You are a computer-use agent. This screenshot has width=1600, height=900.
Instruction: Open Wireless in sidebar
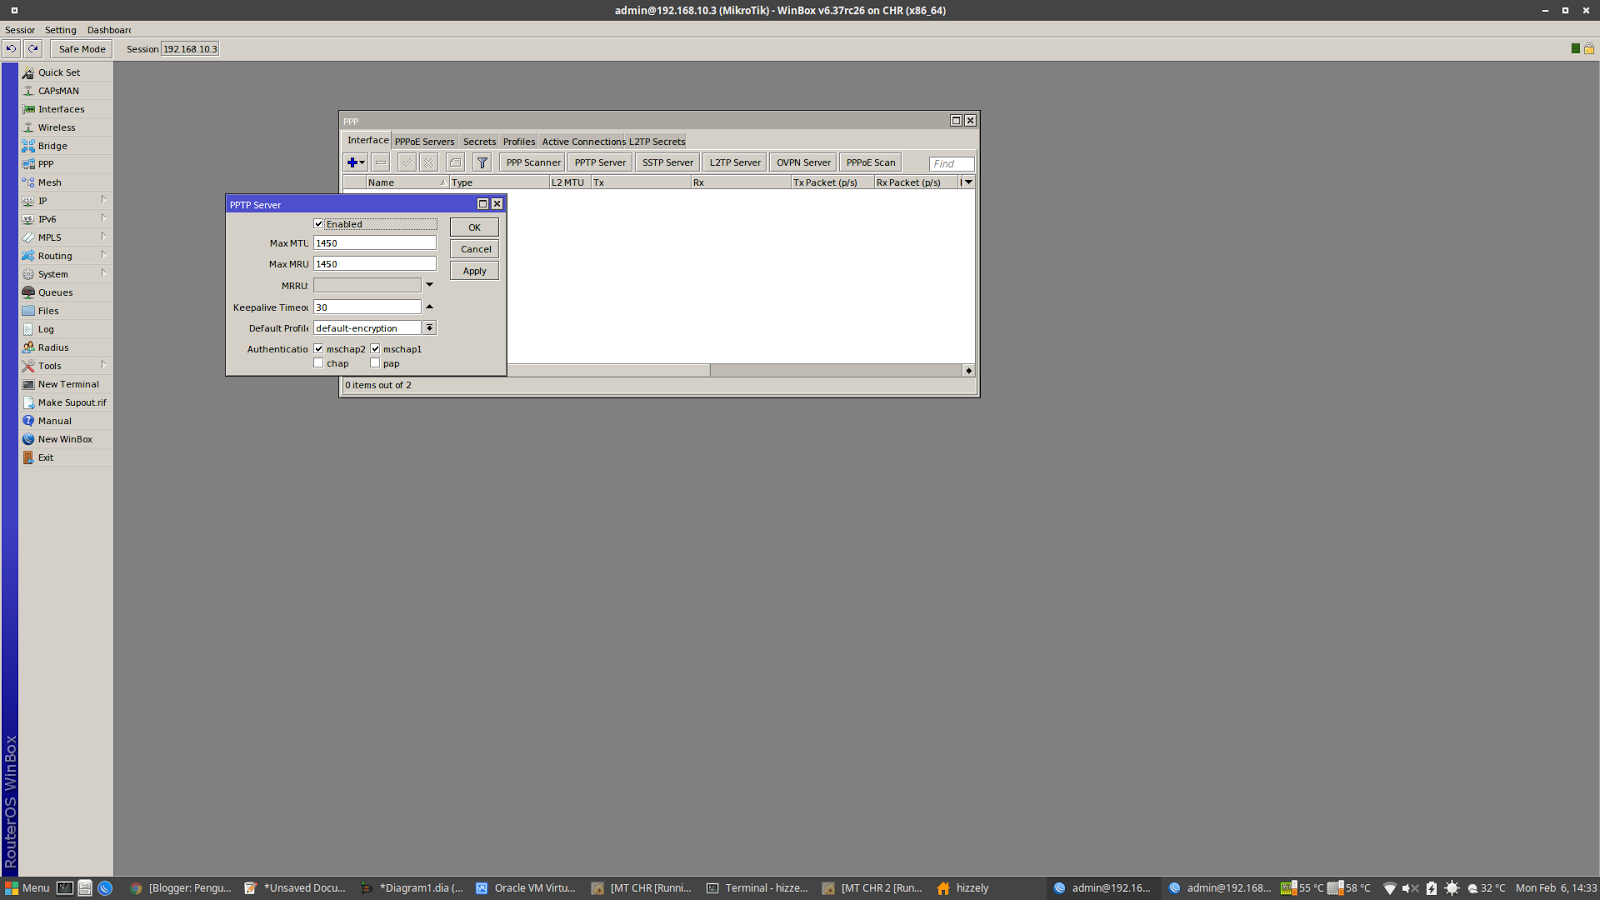tap(66, 128)
